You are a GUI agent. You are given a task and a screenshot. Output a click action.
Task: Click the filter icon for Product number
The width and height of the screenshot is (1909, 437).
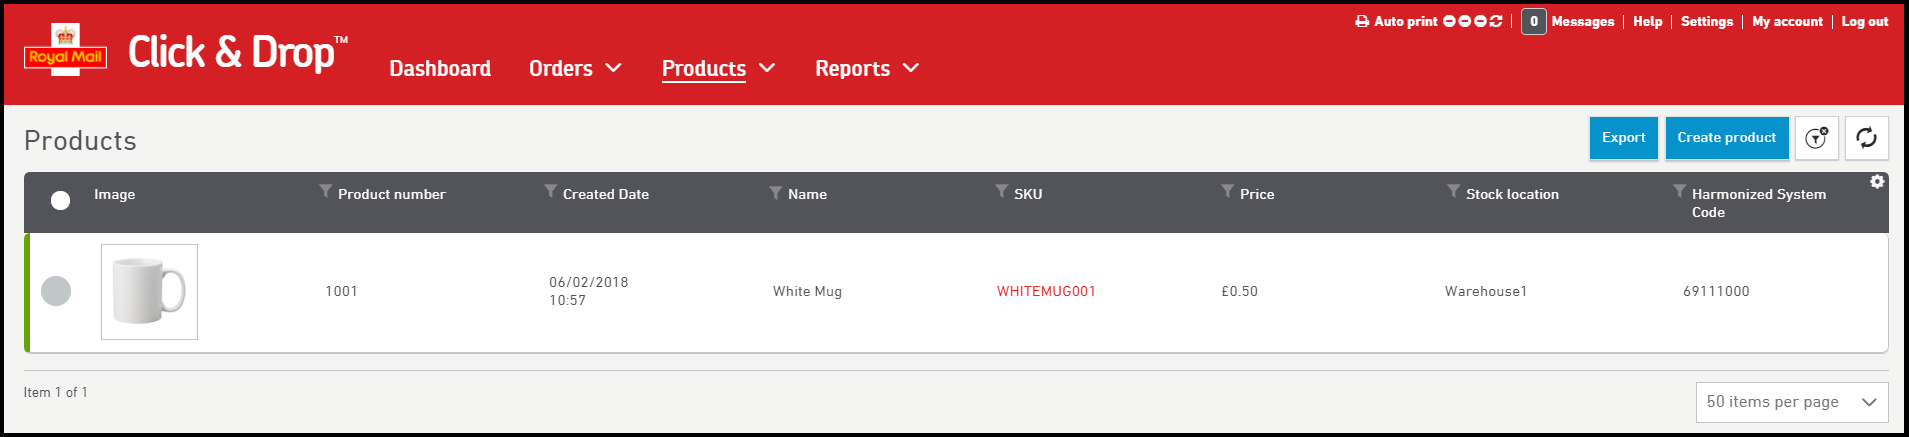click(325, 191)
